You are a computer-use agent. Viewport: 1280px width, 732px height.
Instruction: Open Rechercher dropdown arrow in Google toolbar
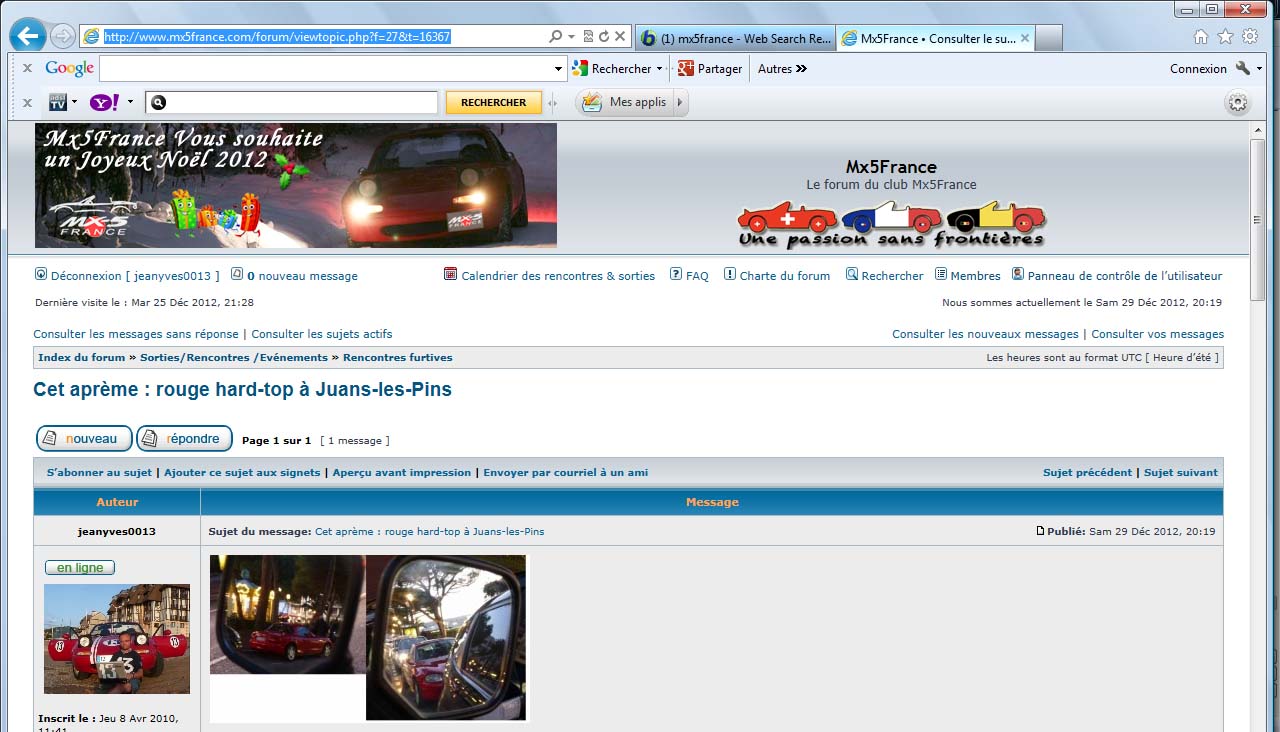tap(660, 69)
